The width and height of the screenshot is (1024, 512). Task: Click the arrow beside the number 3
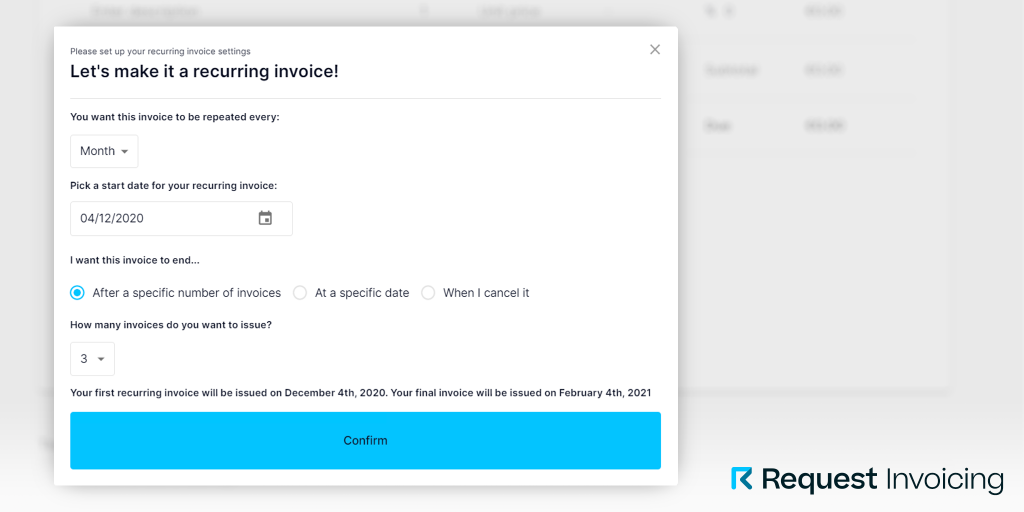tap(101, 359)
